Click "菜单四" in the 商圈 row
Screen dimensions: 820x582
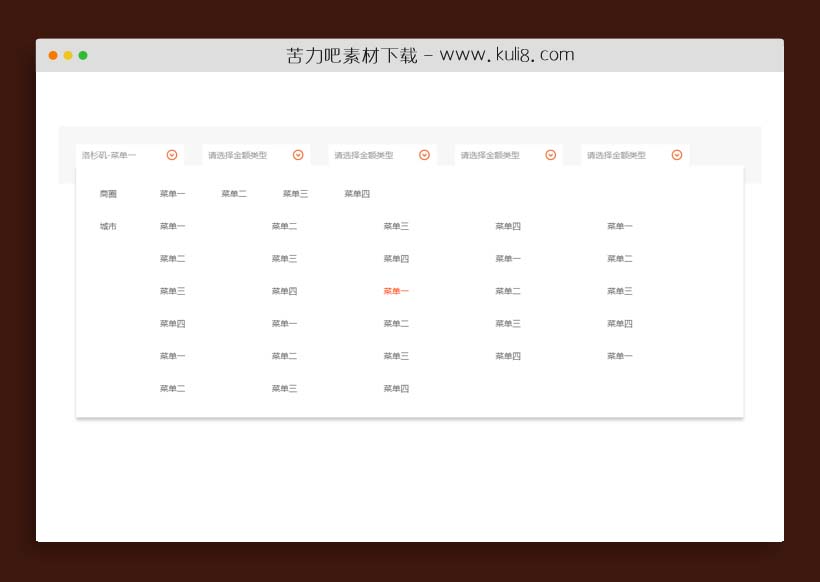pyautogui.click(x=357, y=193)
